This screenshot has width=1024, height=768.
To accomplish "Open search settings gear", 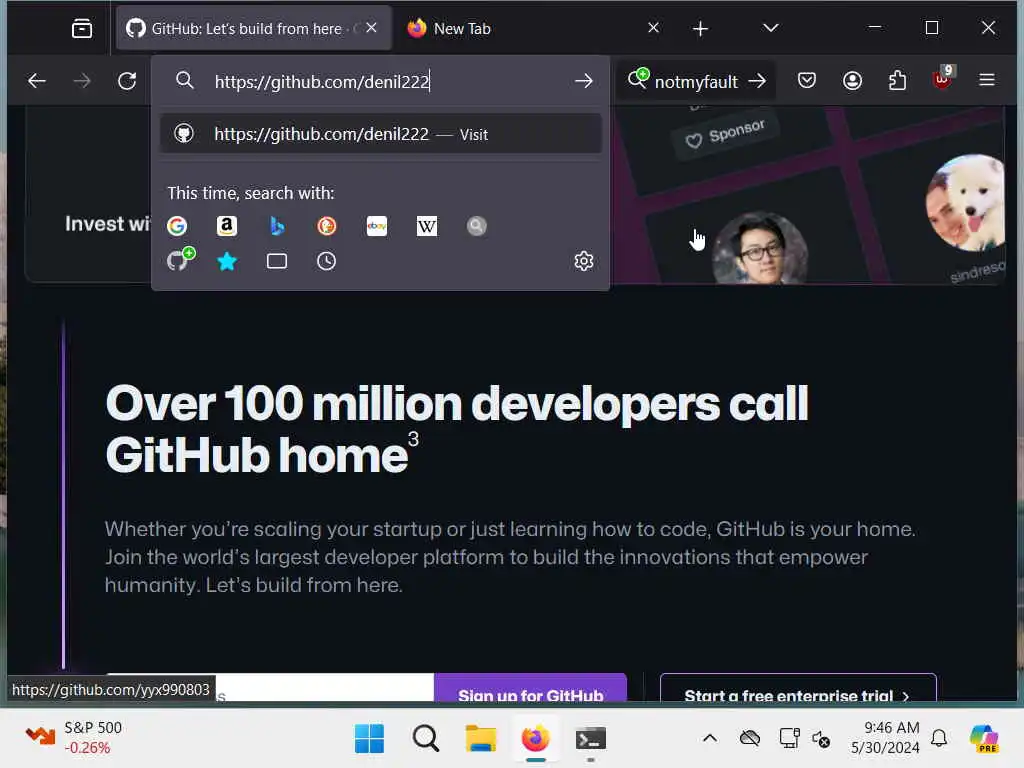I will [x=583, y=261].
